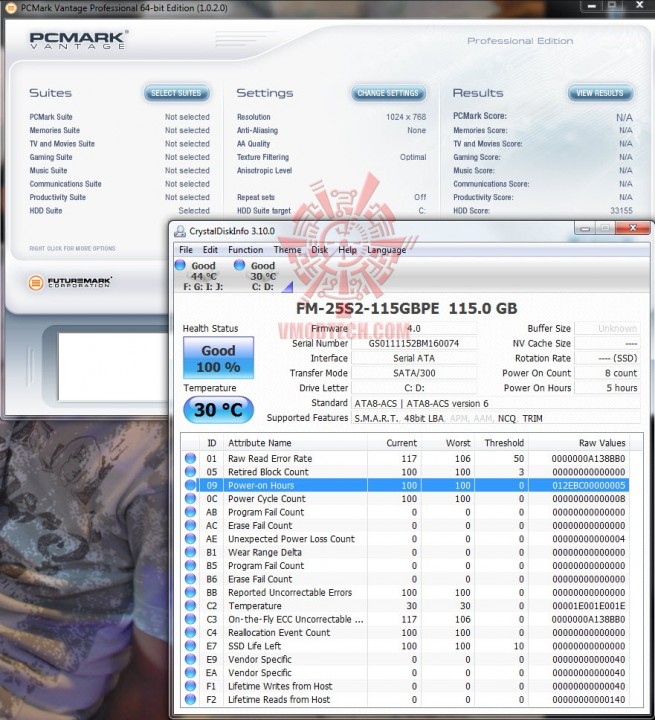The height and width of the screenshot is (720, 655).
Task: Click the PCMark Vantage title bar app icon
Action: point(10,8)
